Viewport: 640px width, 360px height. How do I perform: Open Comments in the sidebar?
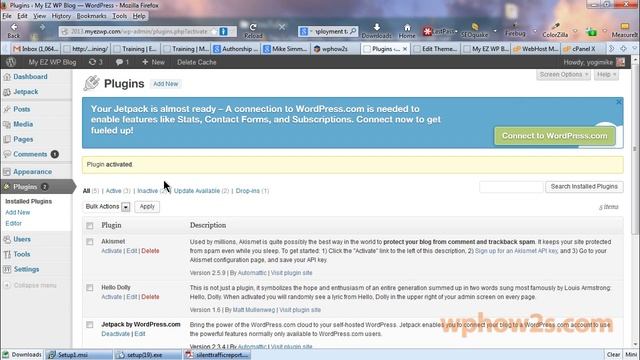point(30,154)
